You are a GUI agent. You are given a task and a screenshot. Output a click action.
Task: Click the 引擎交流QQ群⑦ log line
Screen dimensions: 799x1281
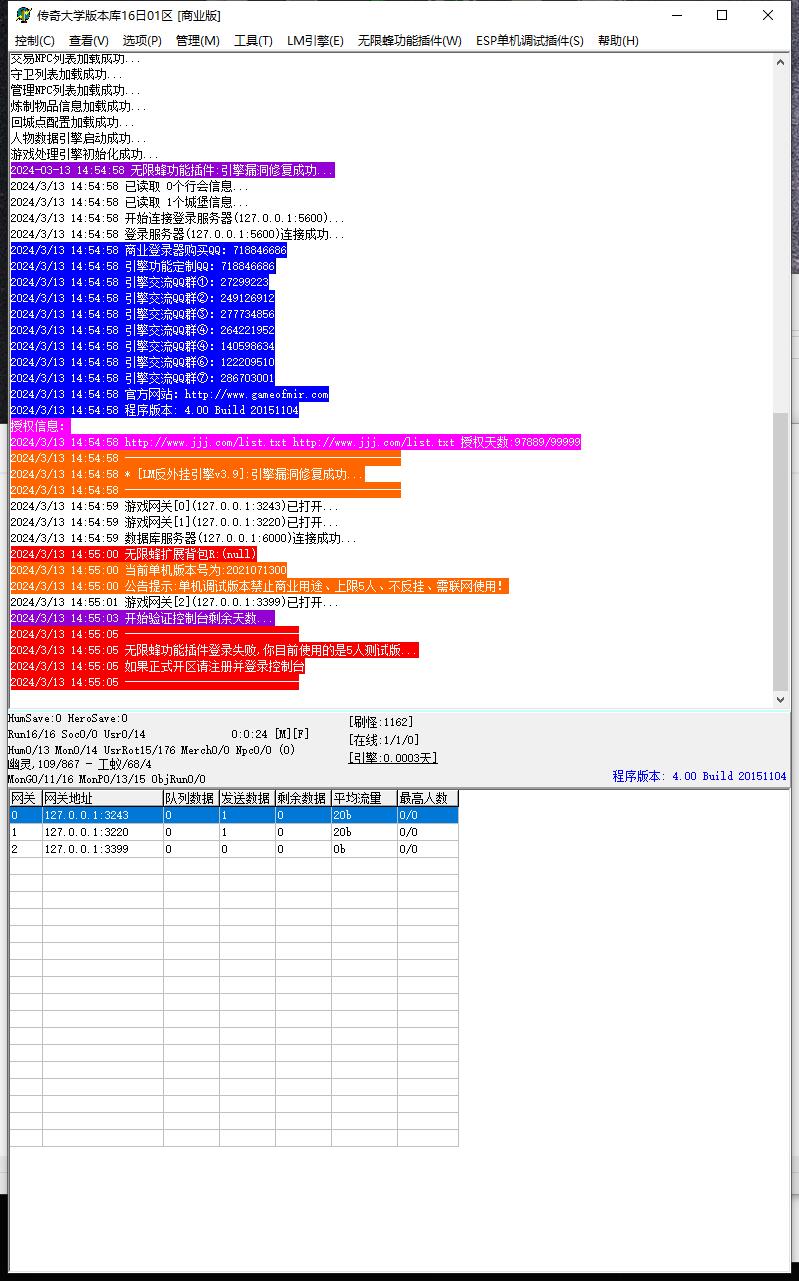tap(142, 378)
